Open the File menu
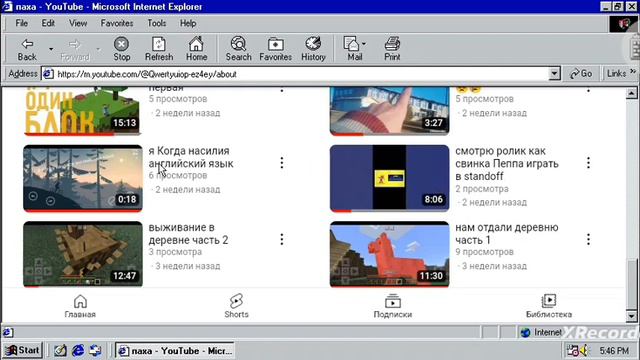Viewport: 640px width, 360px height. pyautogui.click(x=22, y=23)
